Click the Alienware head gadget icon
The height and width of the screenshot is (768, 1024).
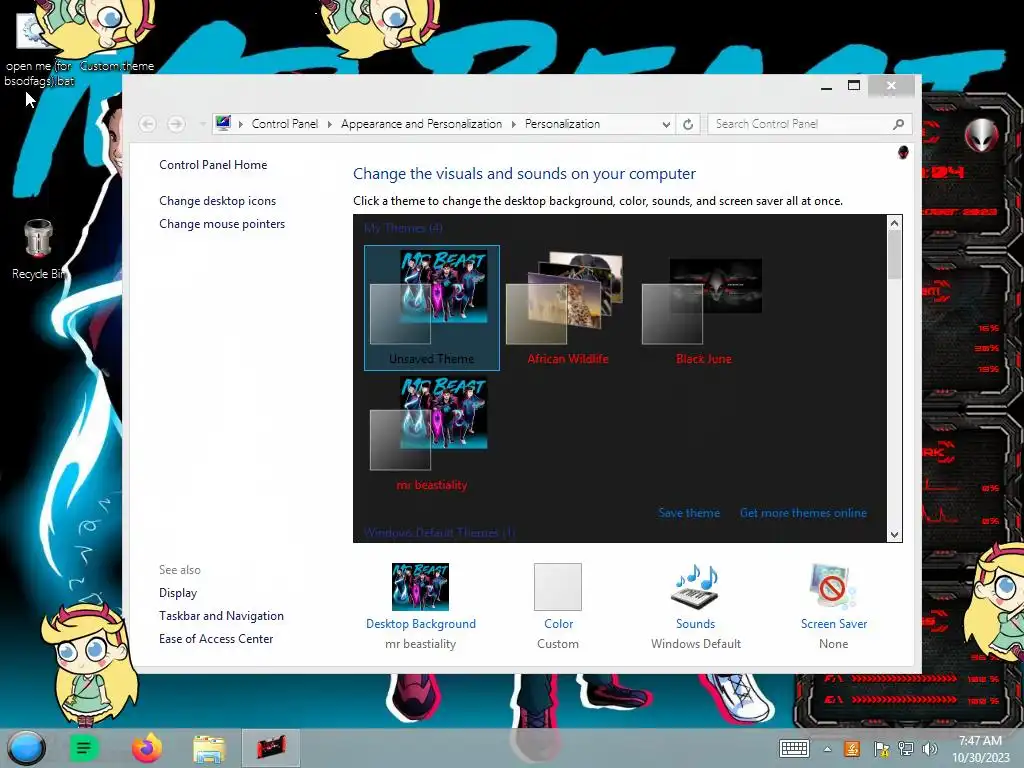982,135
